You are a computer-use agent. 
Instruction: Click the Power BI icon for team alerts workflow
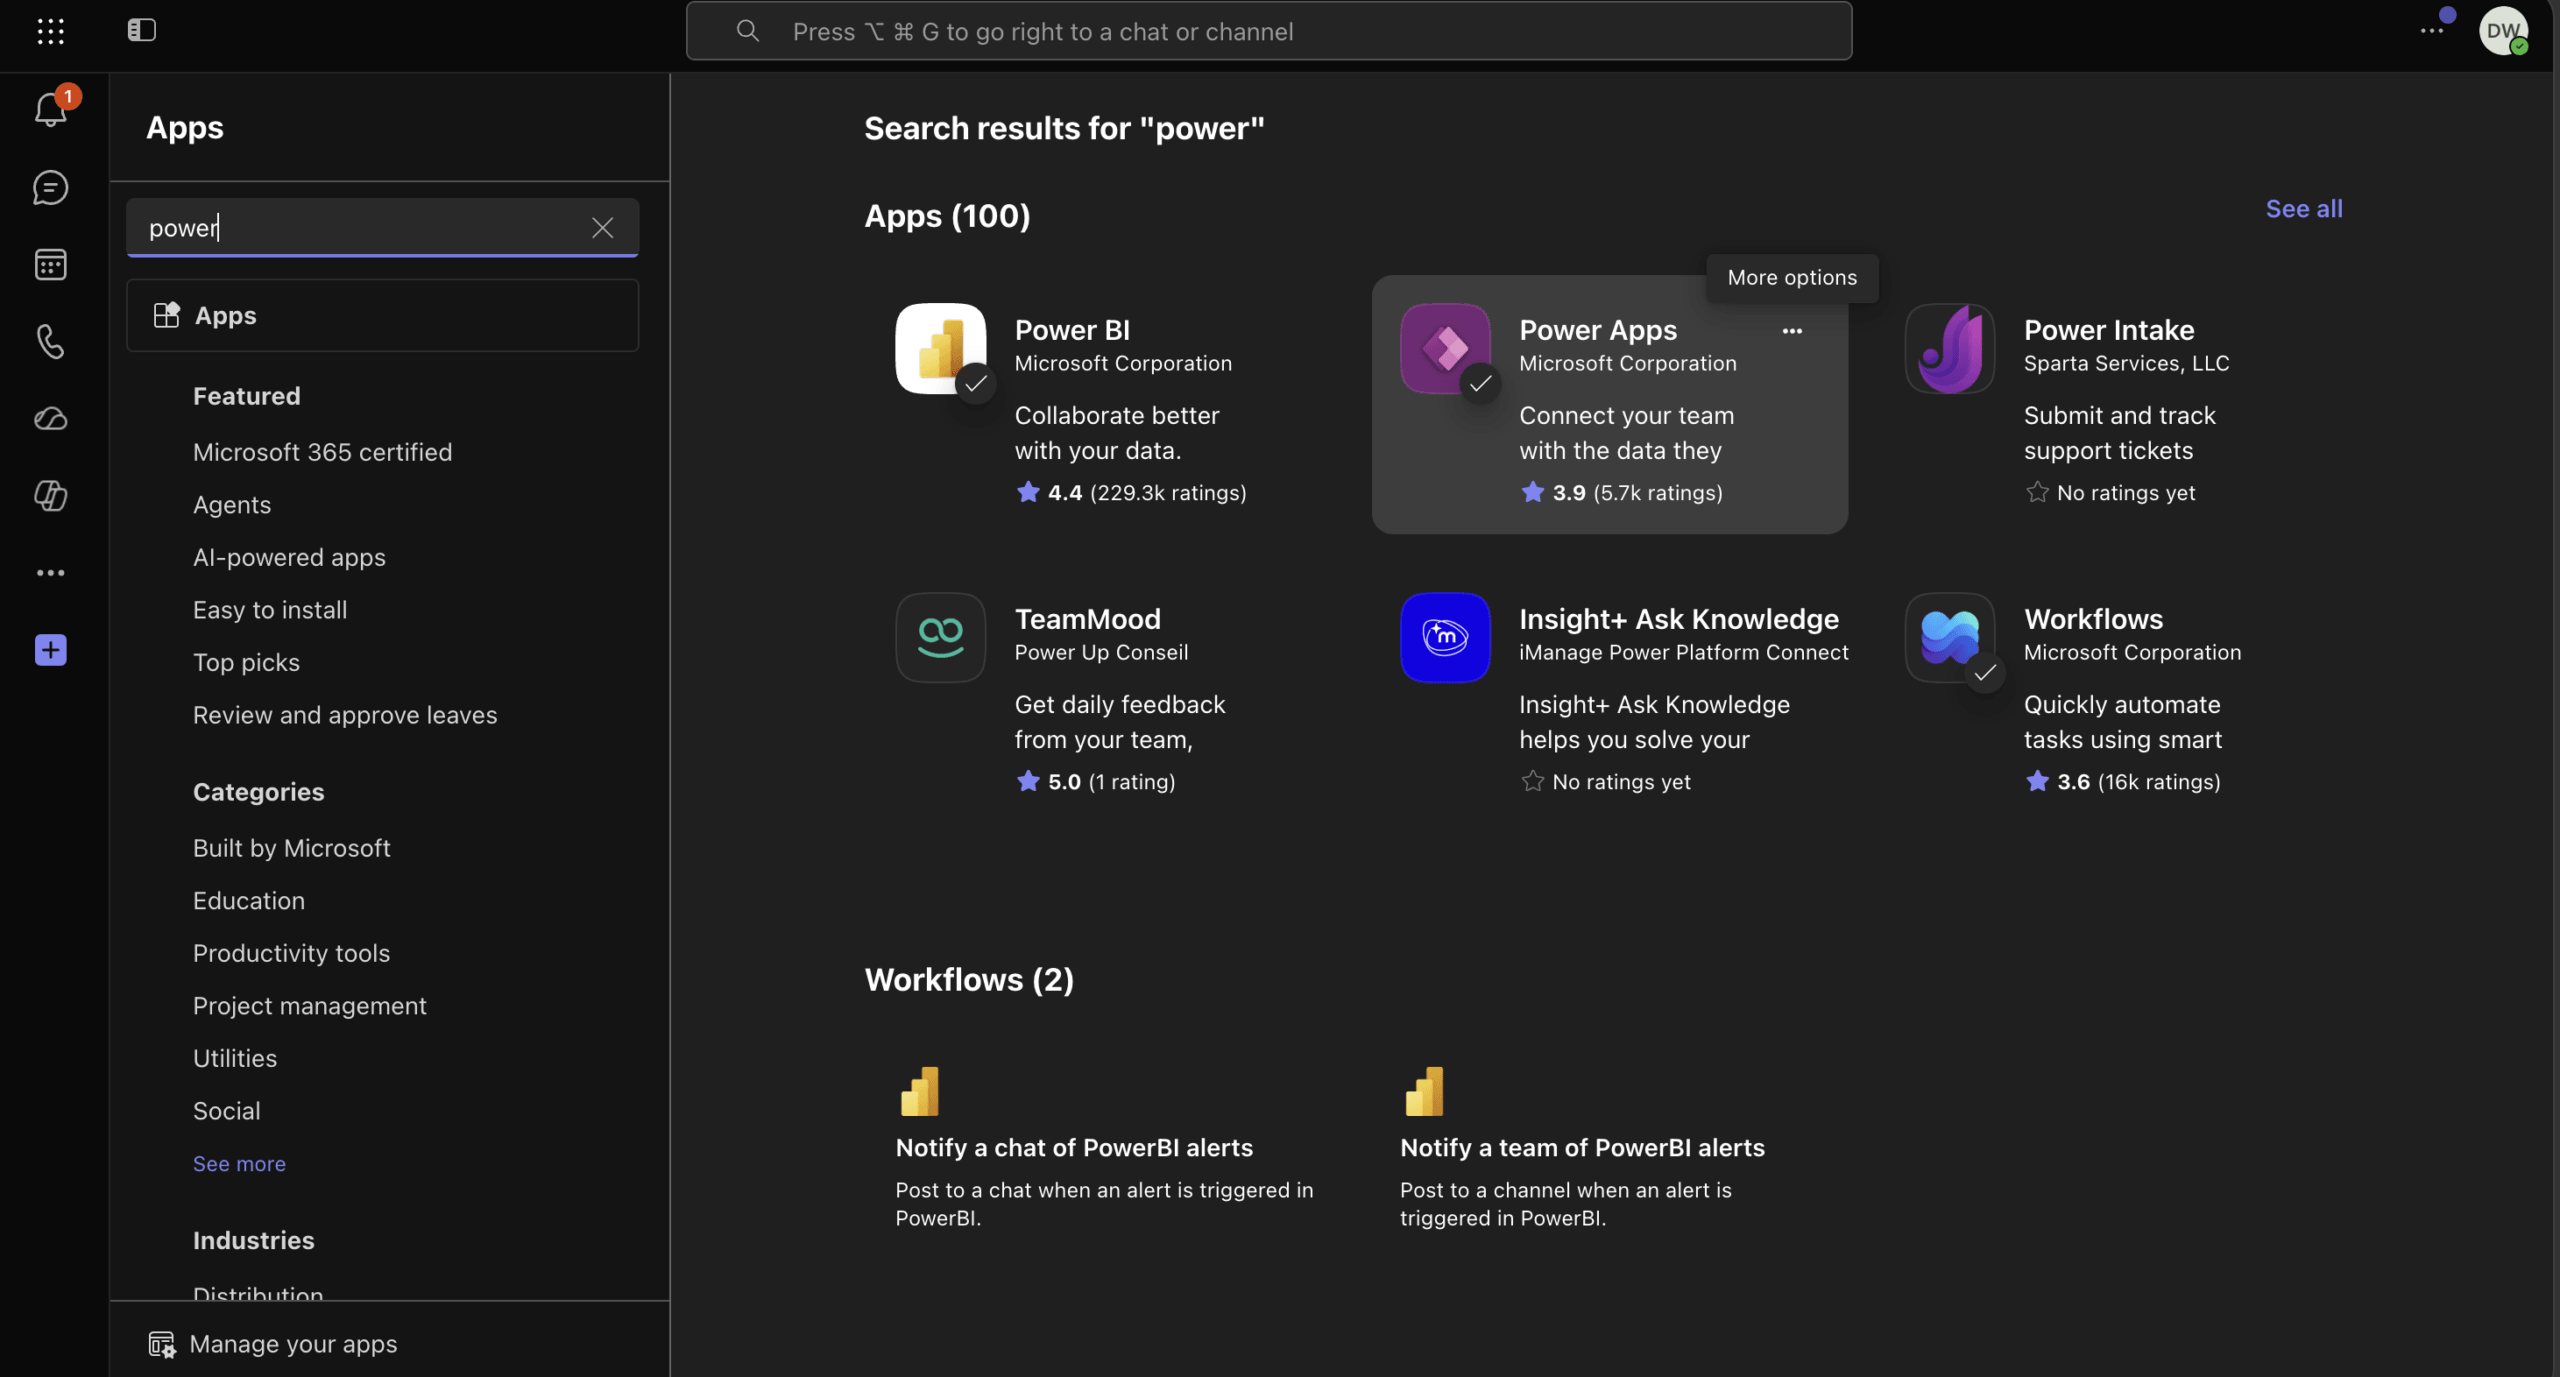(1424, 1091)
